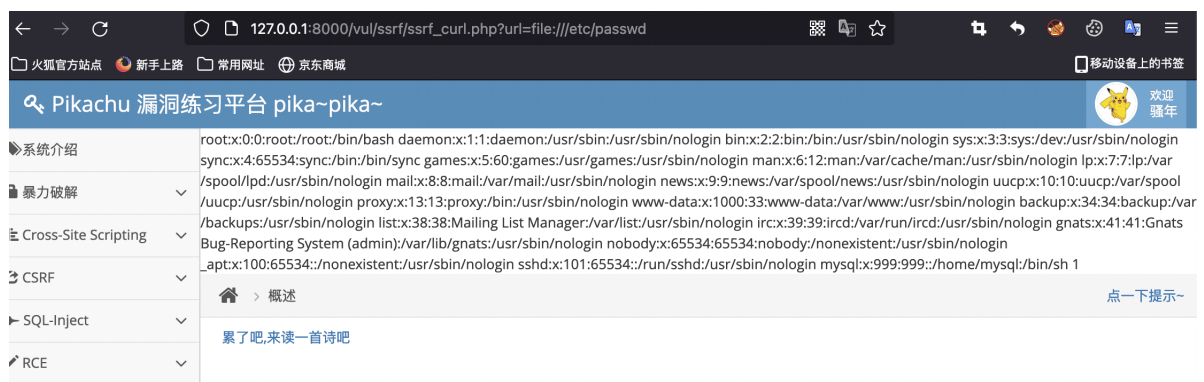Open the QR code icon in address bar

click(x=817, y=28)
